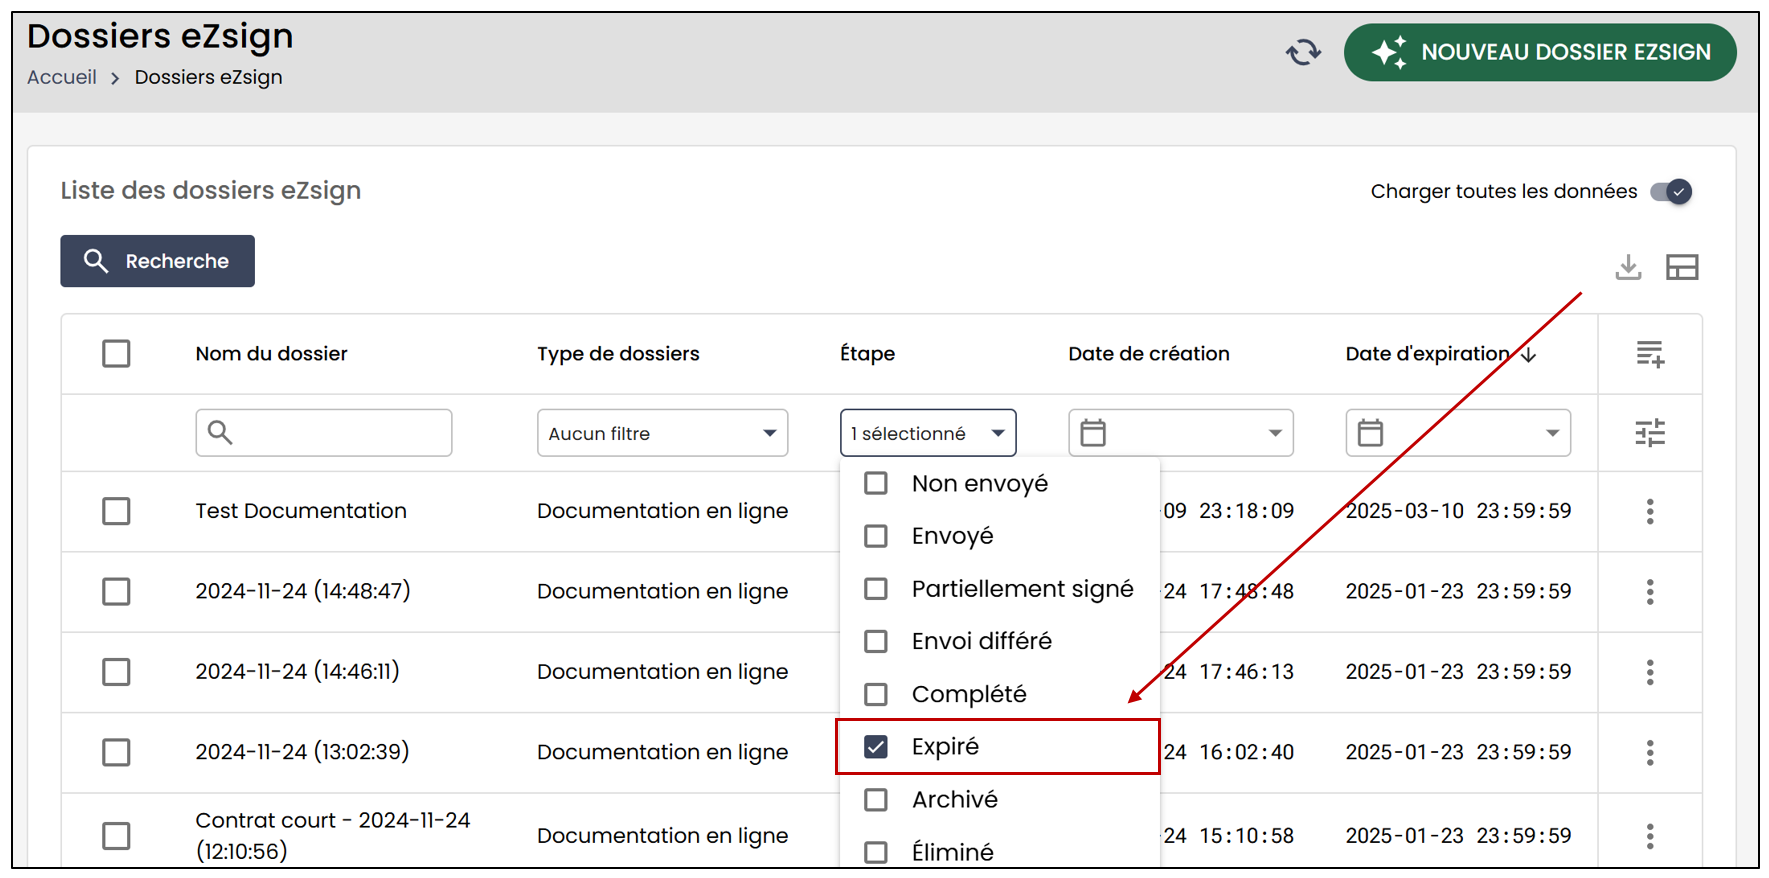Click the add columns icon in header
Image resolution: width=1769 pixels, height=878 pixels.
coord(1650,354)
